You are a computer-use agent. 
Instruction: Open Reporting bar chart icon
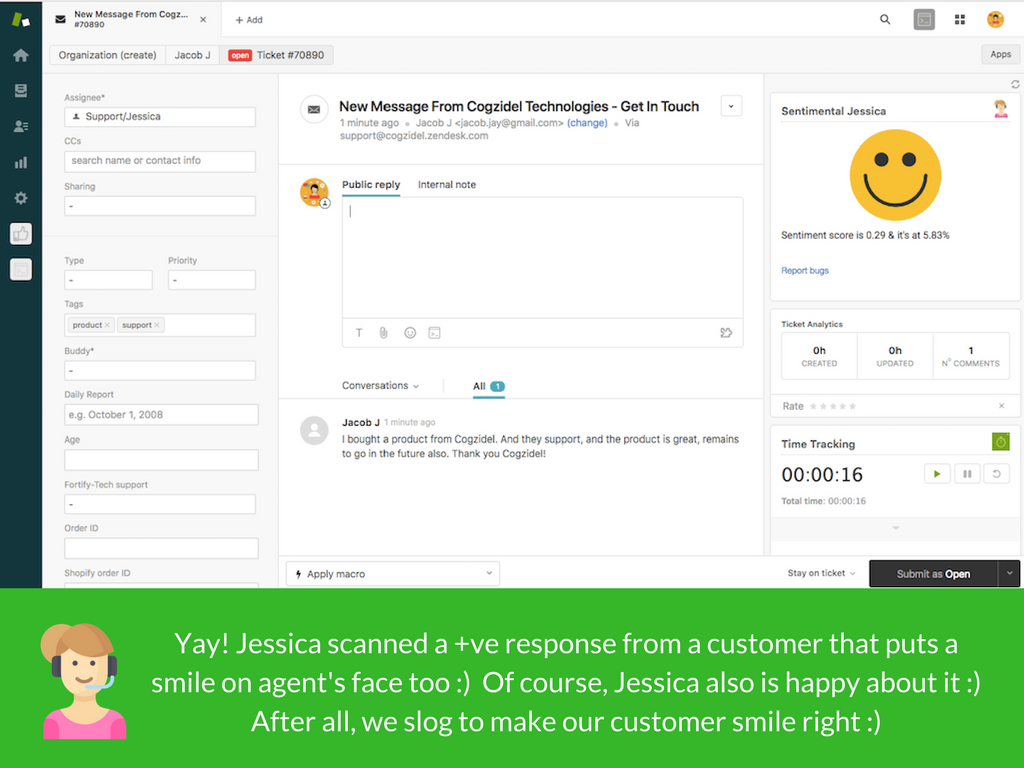tap(20, 162)
